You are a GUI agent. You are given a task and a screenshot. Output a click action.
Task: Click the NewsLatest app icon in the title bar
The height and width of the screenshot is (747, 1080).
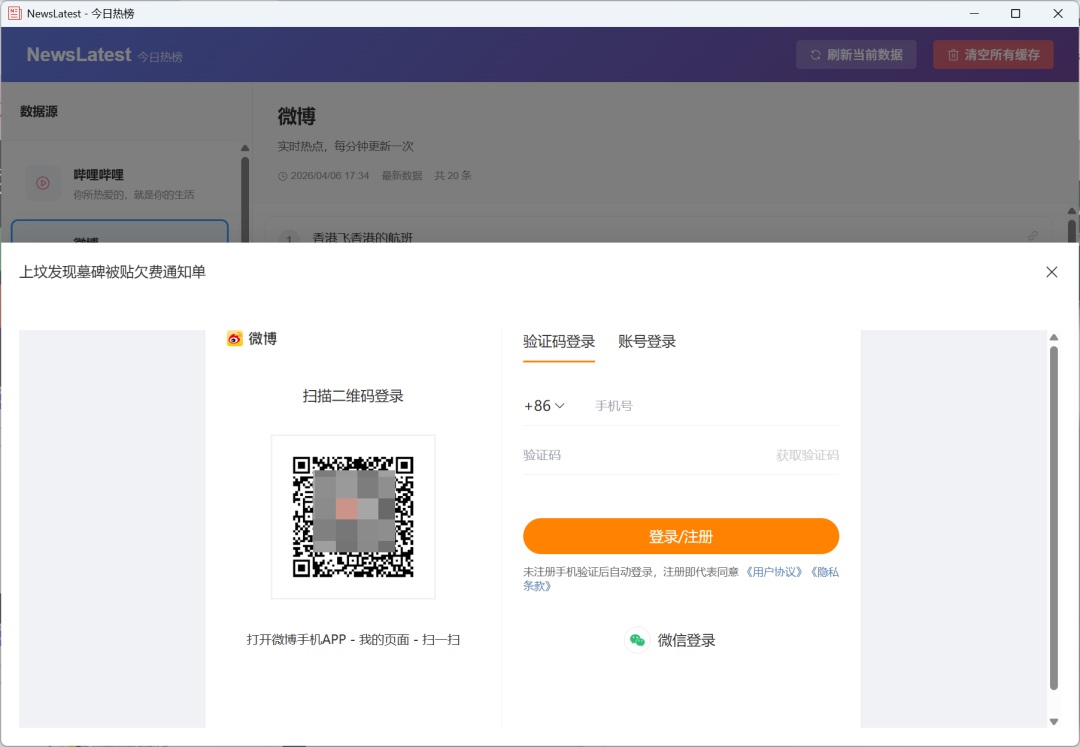14,13
